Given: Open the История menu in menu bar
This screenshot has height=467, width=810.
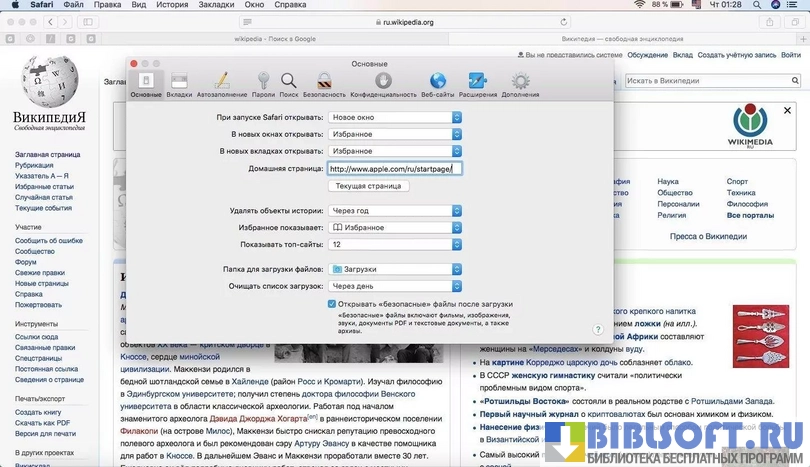Looking at the screenshot, I should click(171, 5).
